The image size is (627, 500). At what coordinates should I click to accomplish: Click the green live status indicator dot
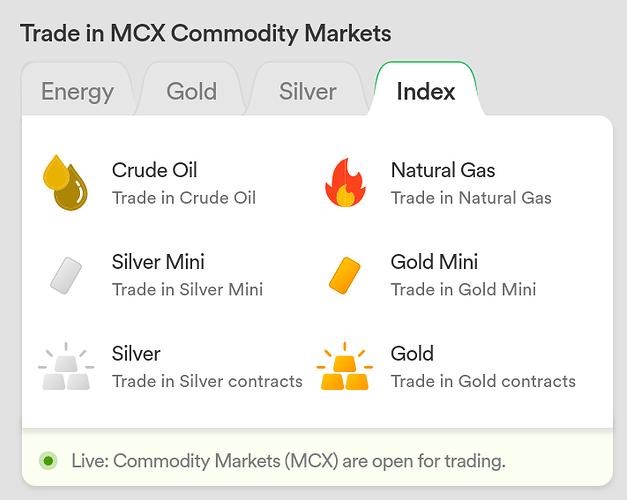pyautogui.click(x=48, y=461)
